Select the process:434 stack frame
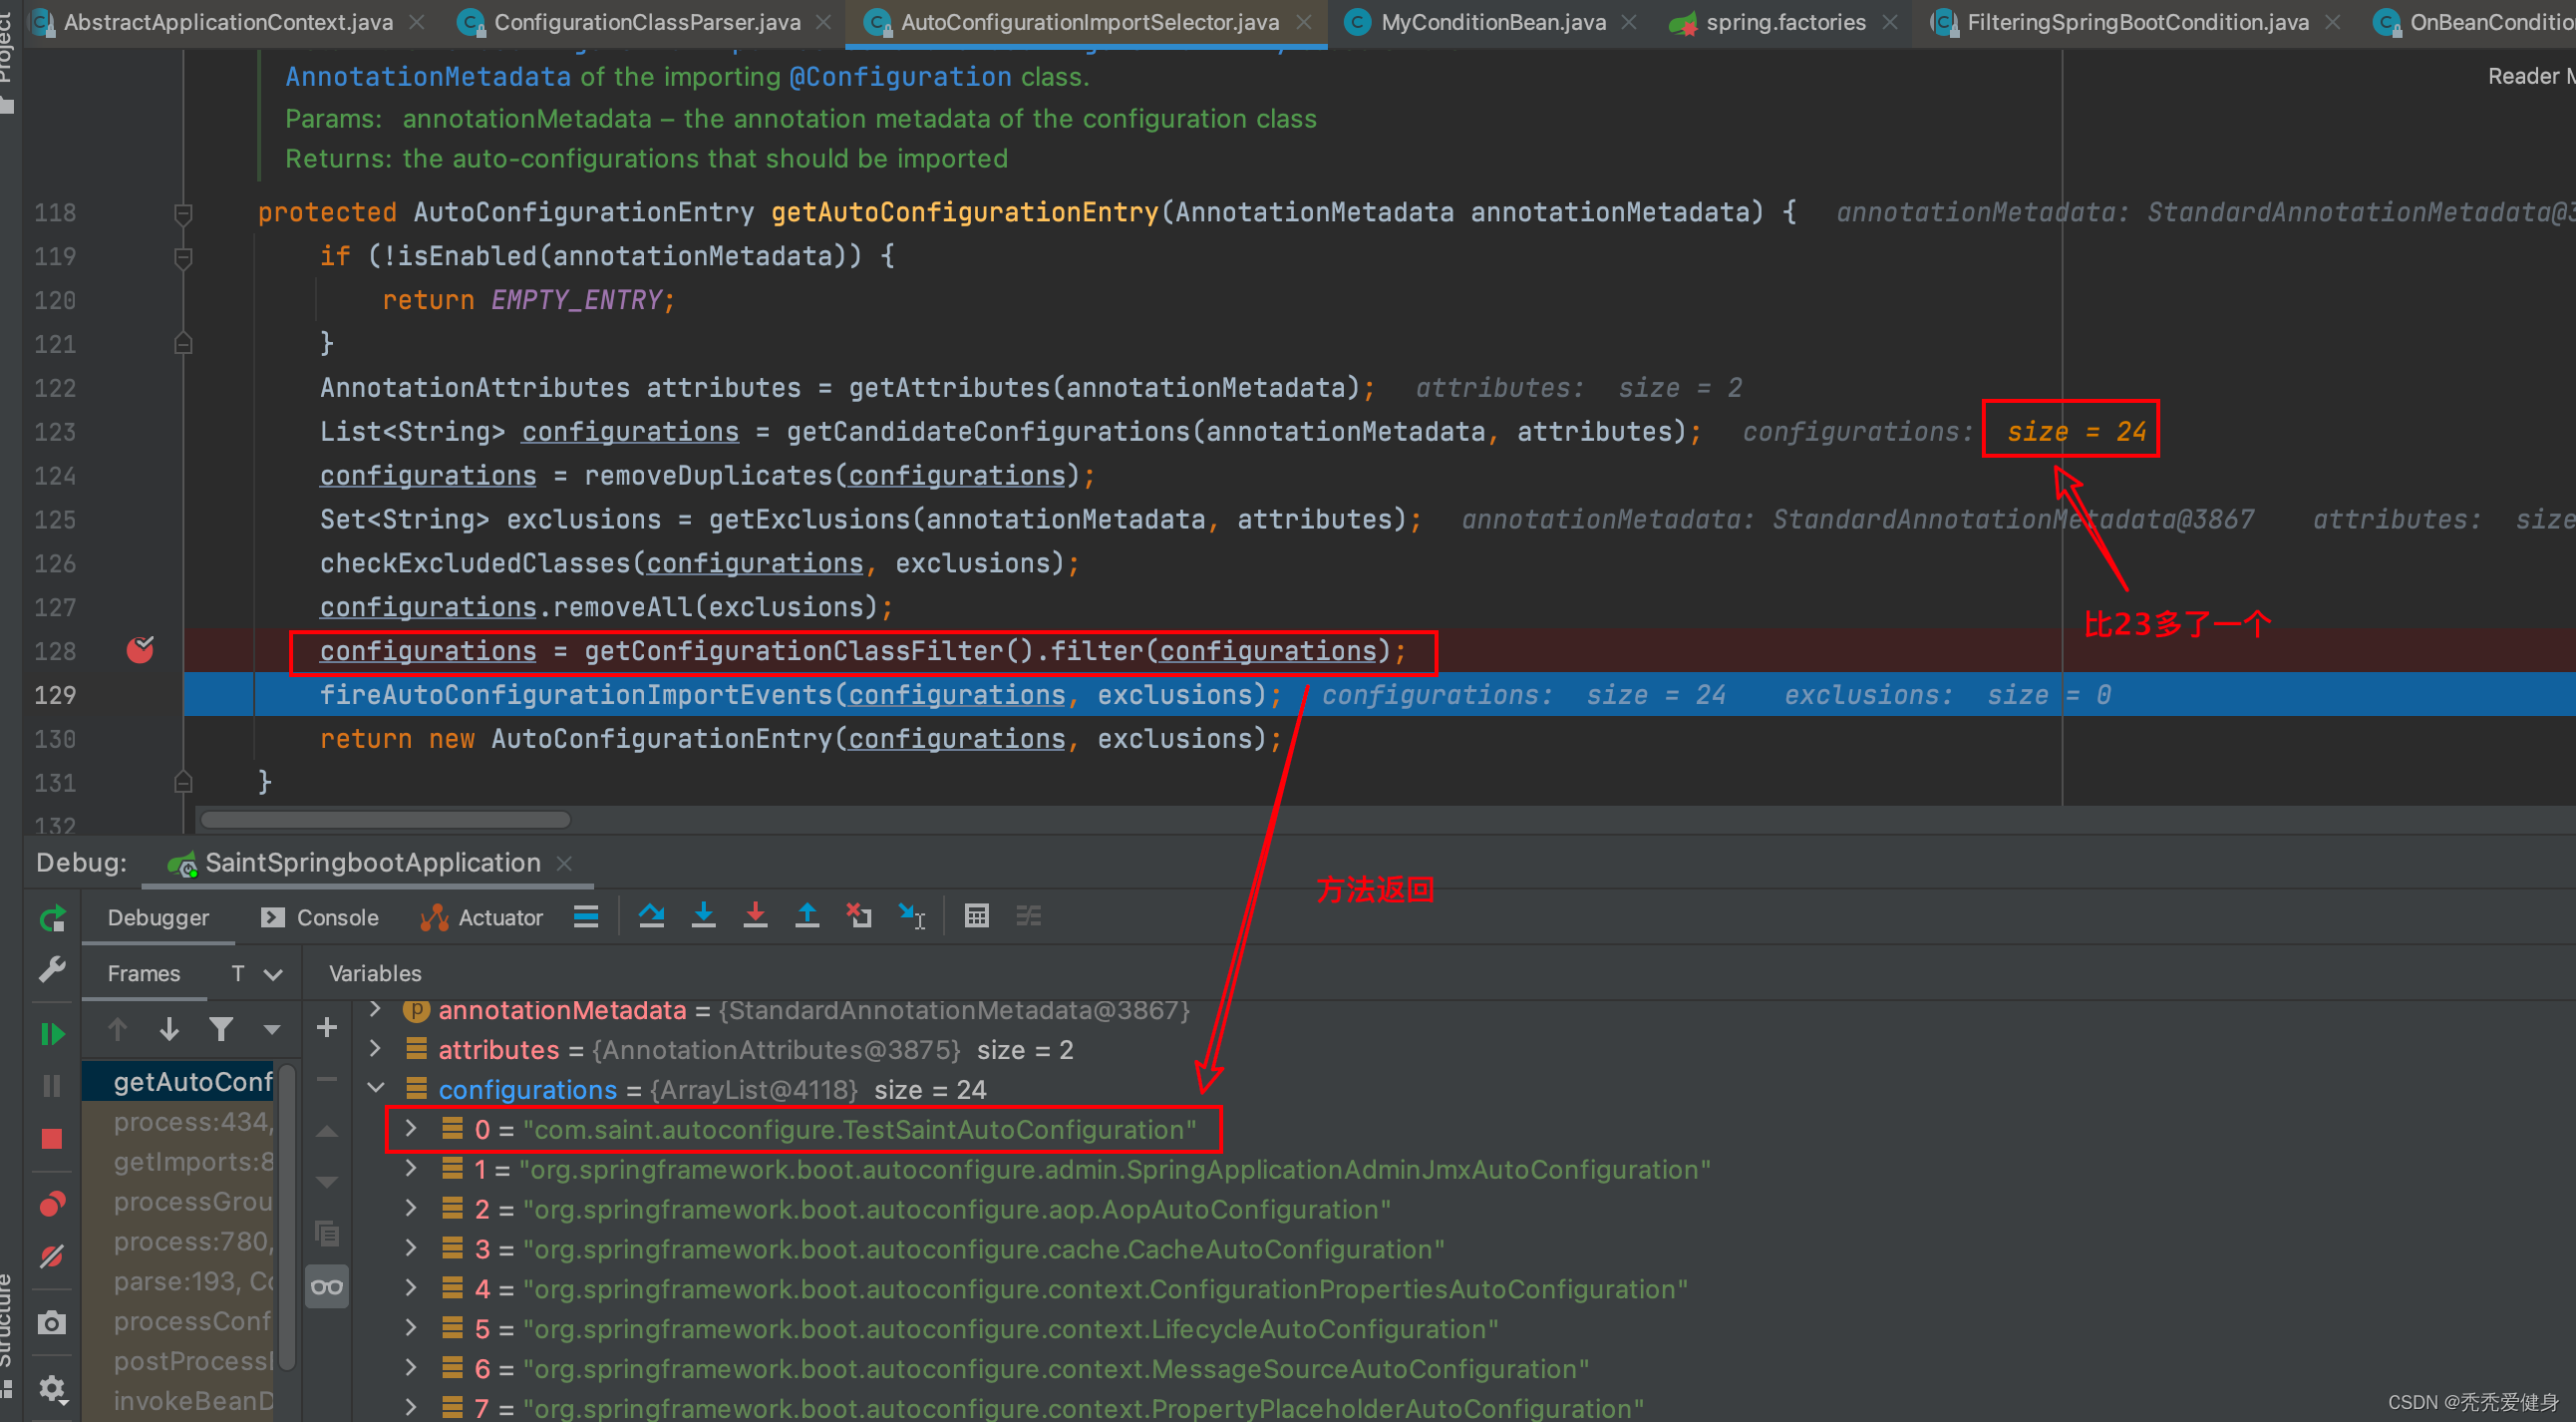2576x1422 pixels. pos(190,1122)
